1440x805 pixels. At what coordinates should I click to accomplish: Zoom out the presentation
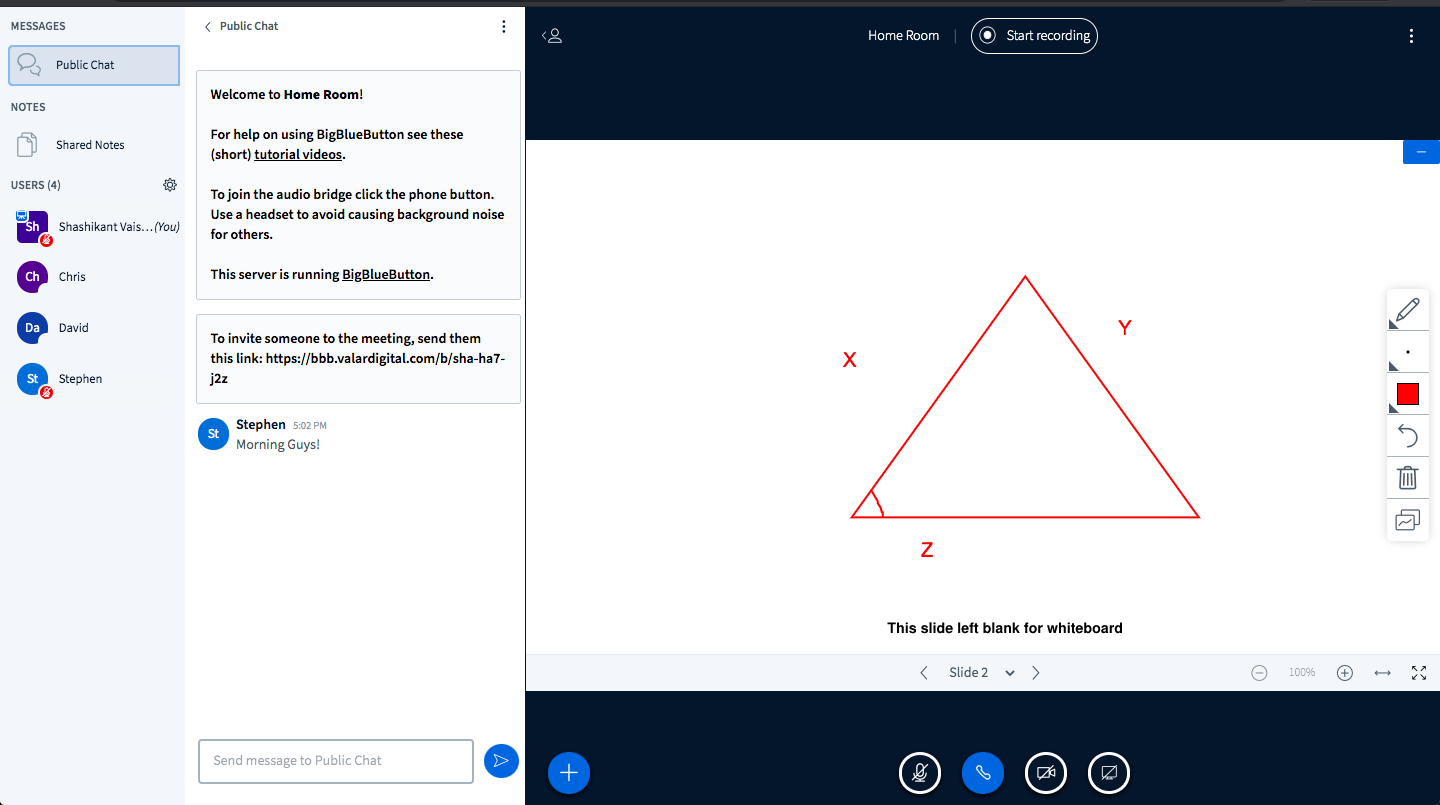pyautogui.click(x=1259, y=673)
